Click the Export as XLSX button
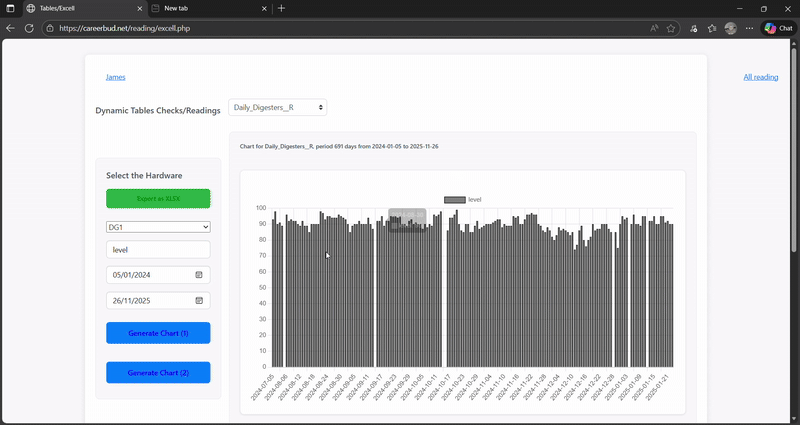 click(x=158, y=199)
